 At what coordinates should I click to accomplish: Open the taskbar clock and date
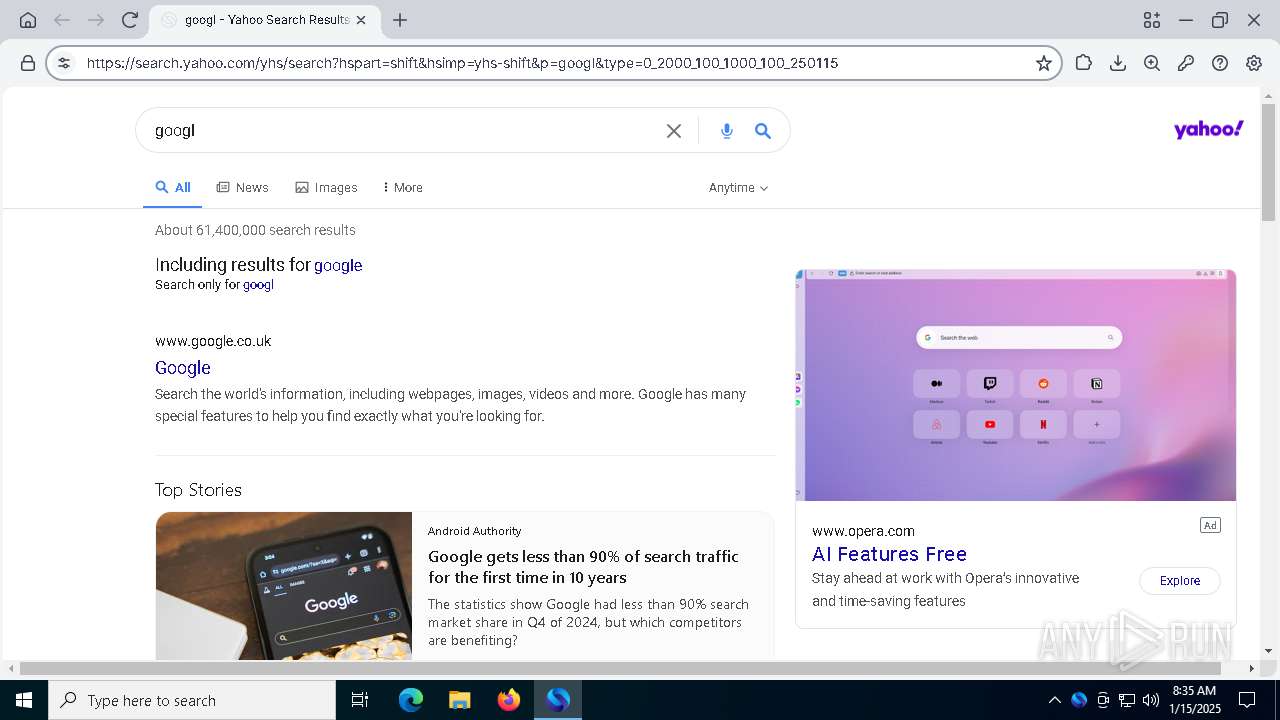click(1195, 700)
